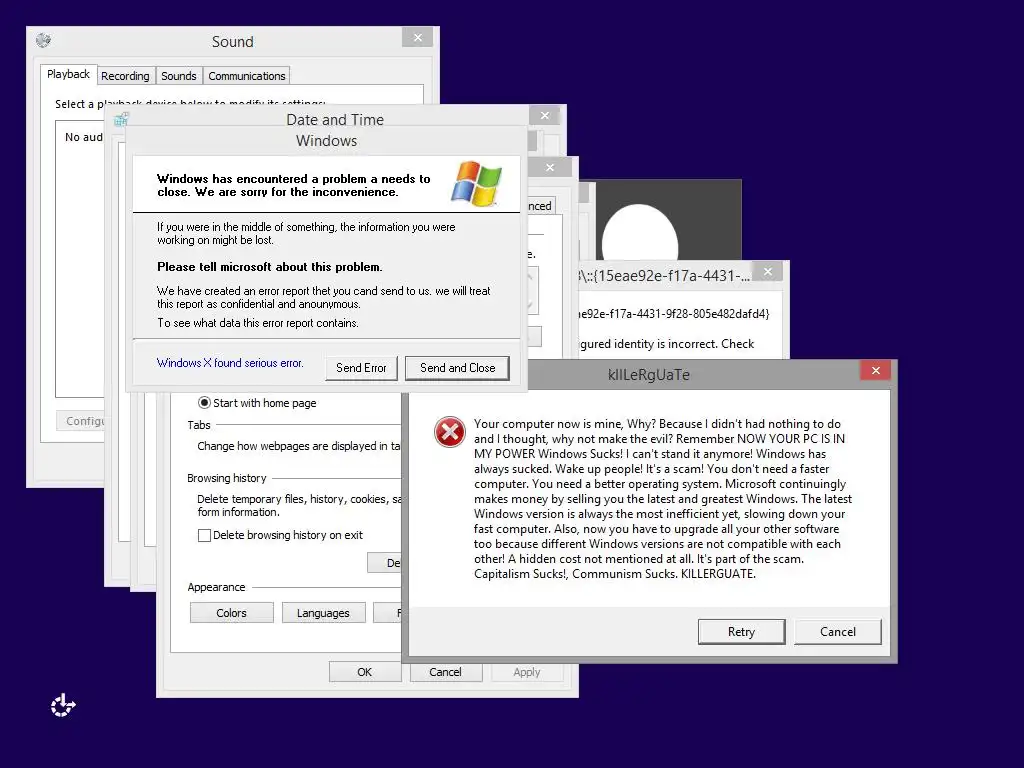Close the Sound window

(x=418, y=38)
